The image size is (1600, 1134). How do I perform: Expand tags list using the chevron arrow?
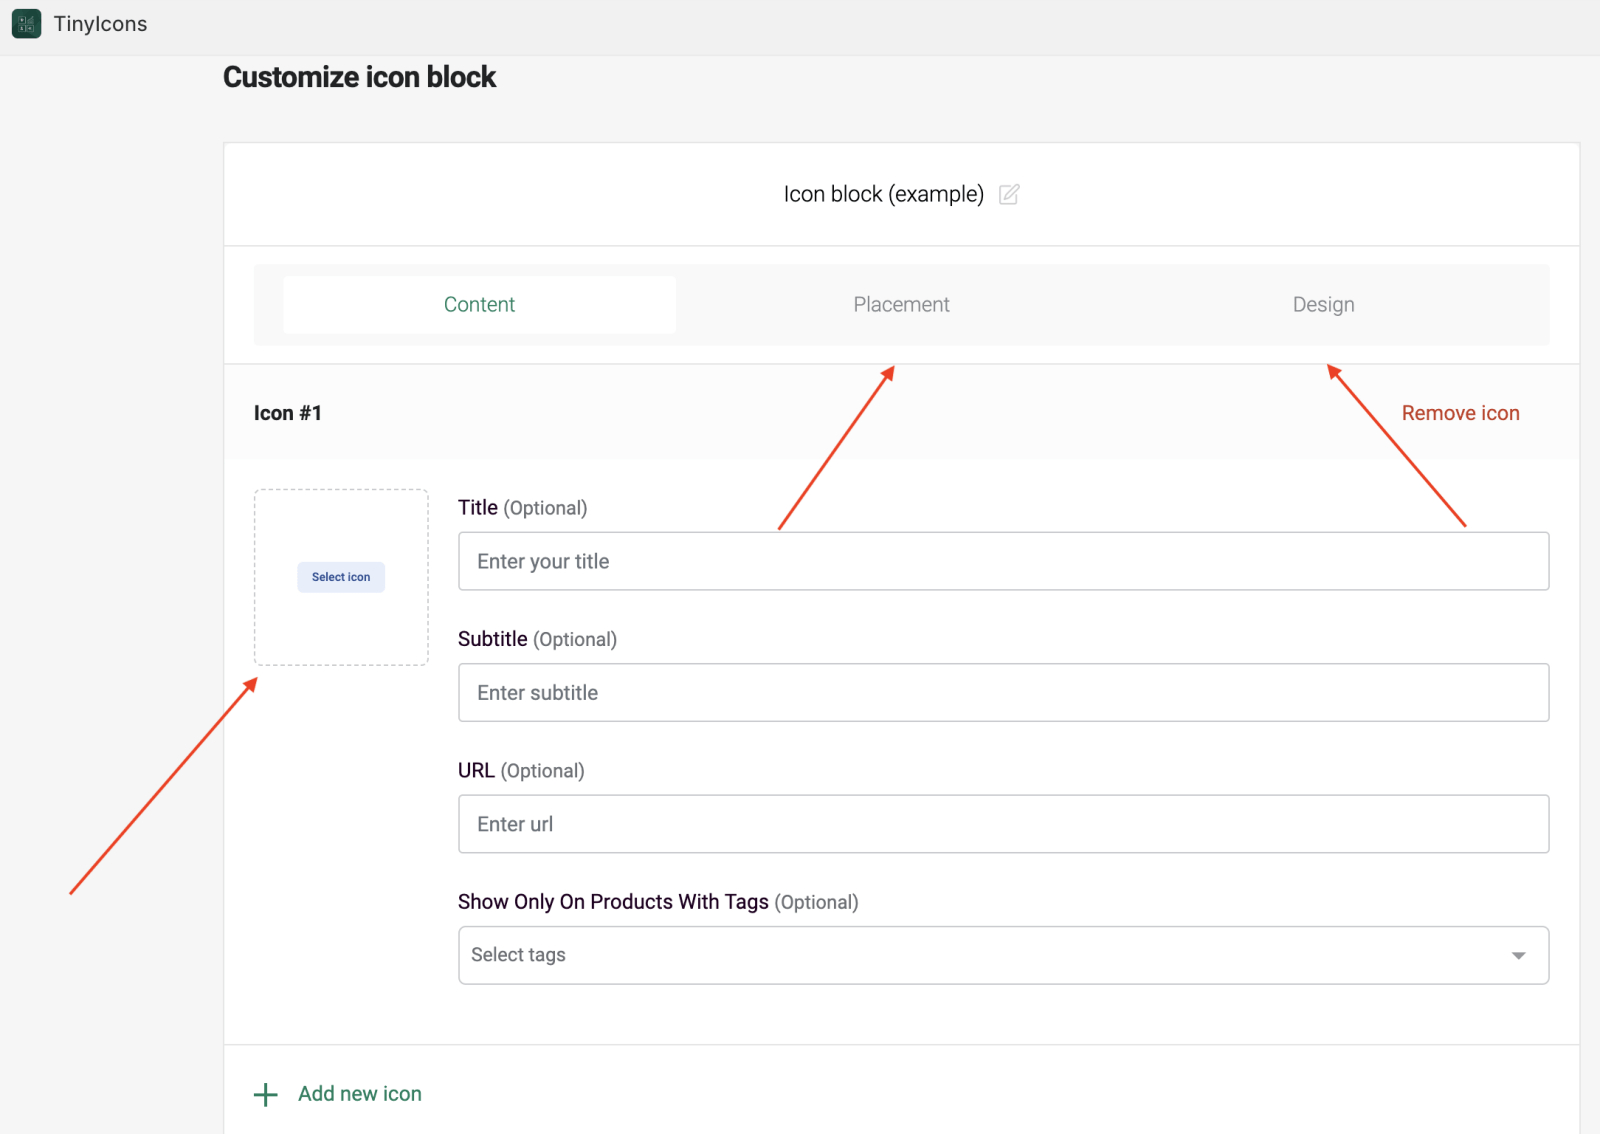1518,955
